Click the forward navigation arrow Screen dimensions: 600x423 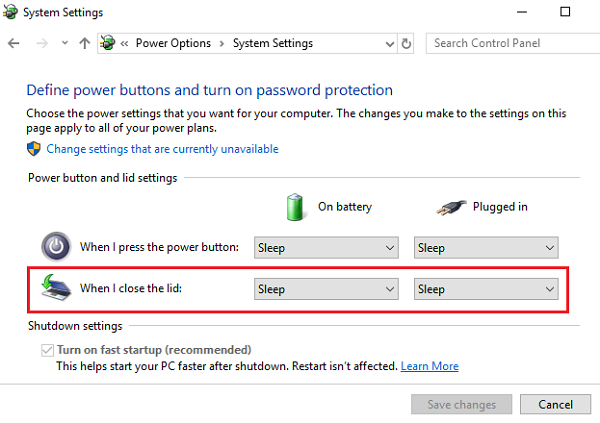[41, 43]
